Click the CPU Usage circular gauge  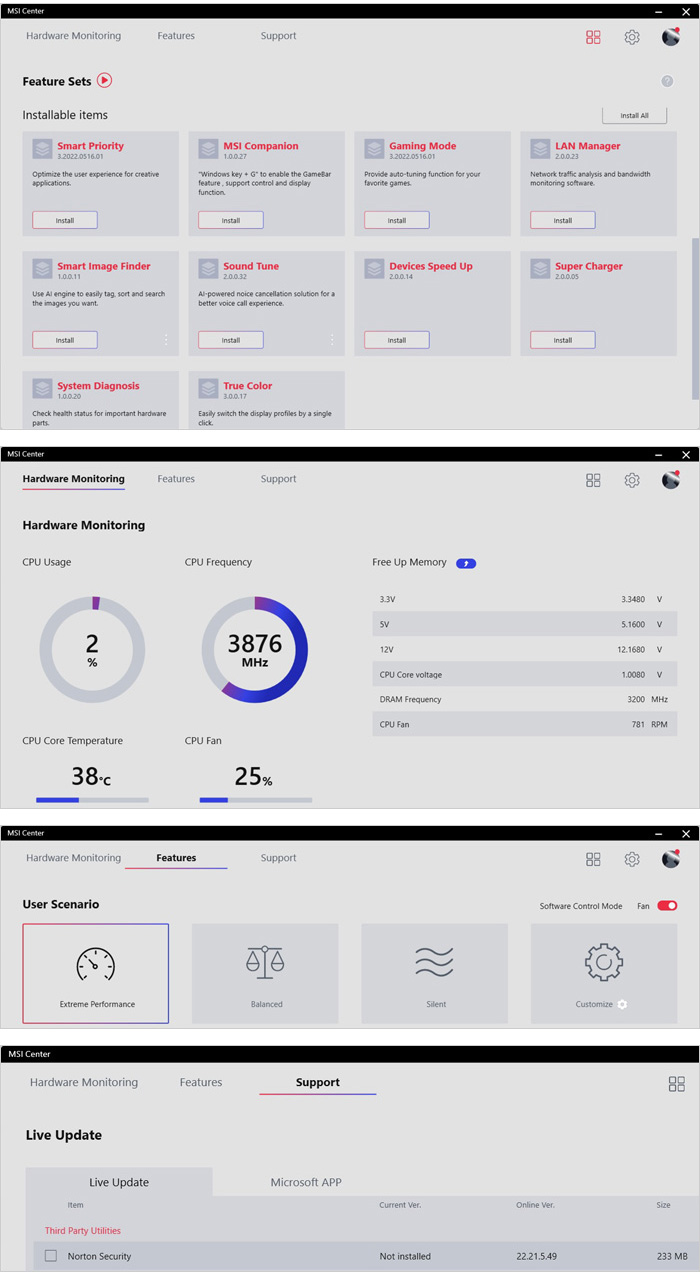[92, 649]
